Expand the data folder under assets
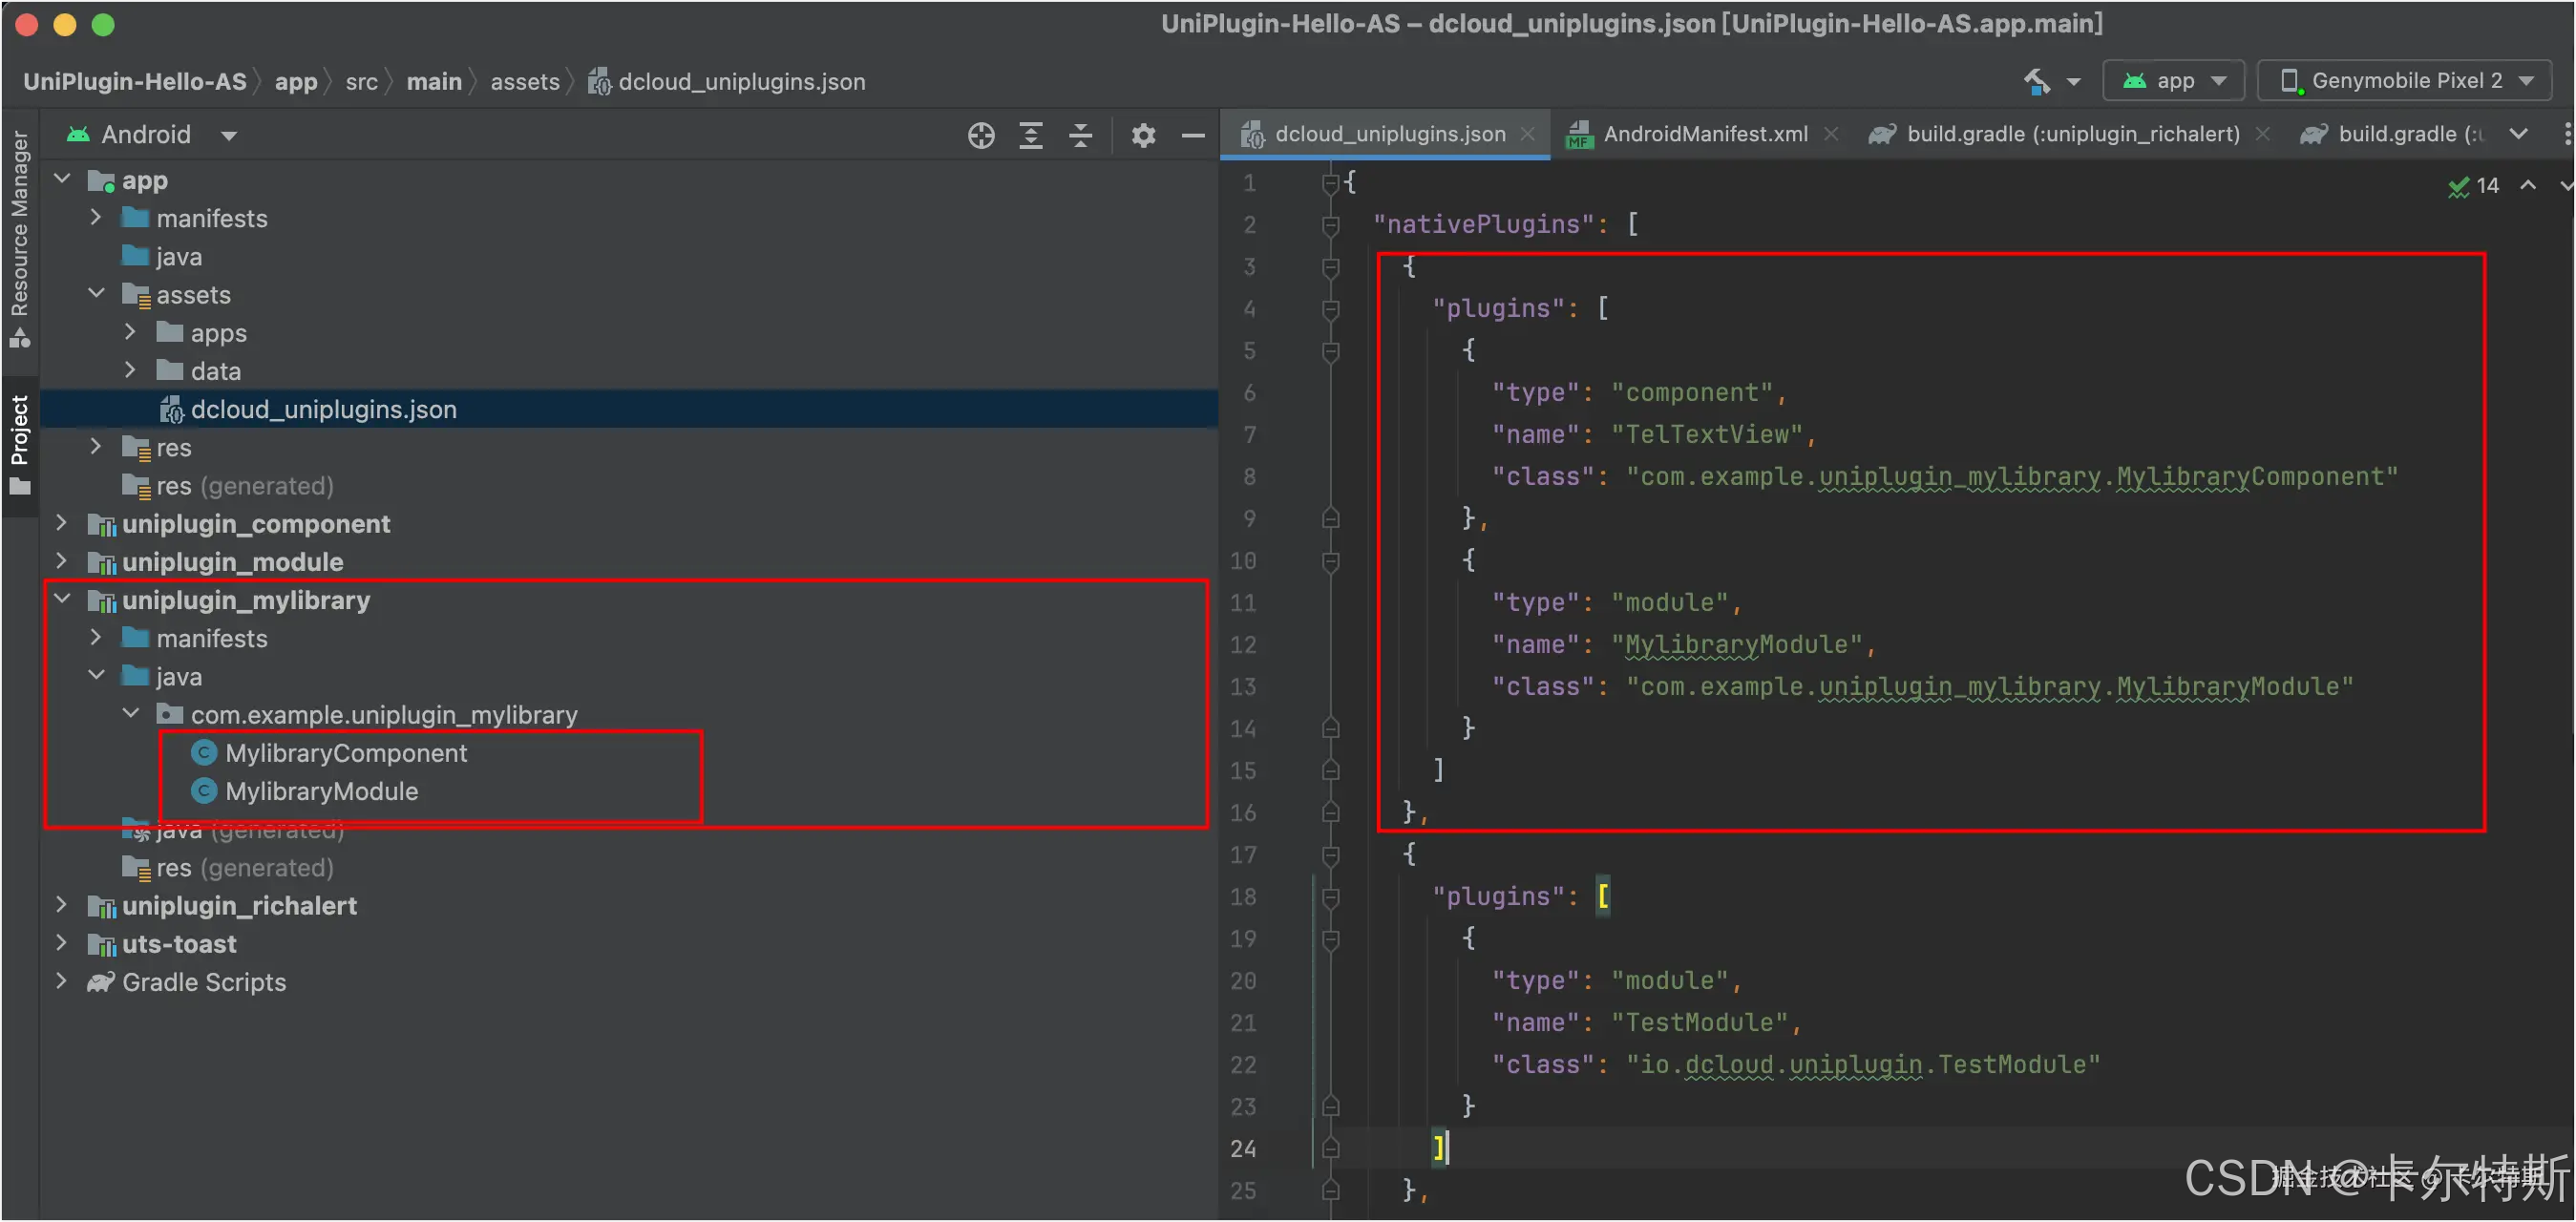2576x1222 pixels. (x=130, y=370)
